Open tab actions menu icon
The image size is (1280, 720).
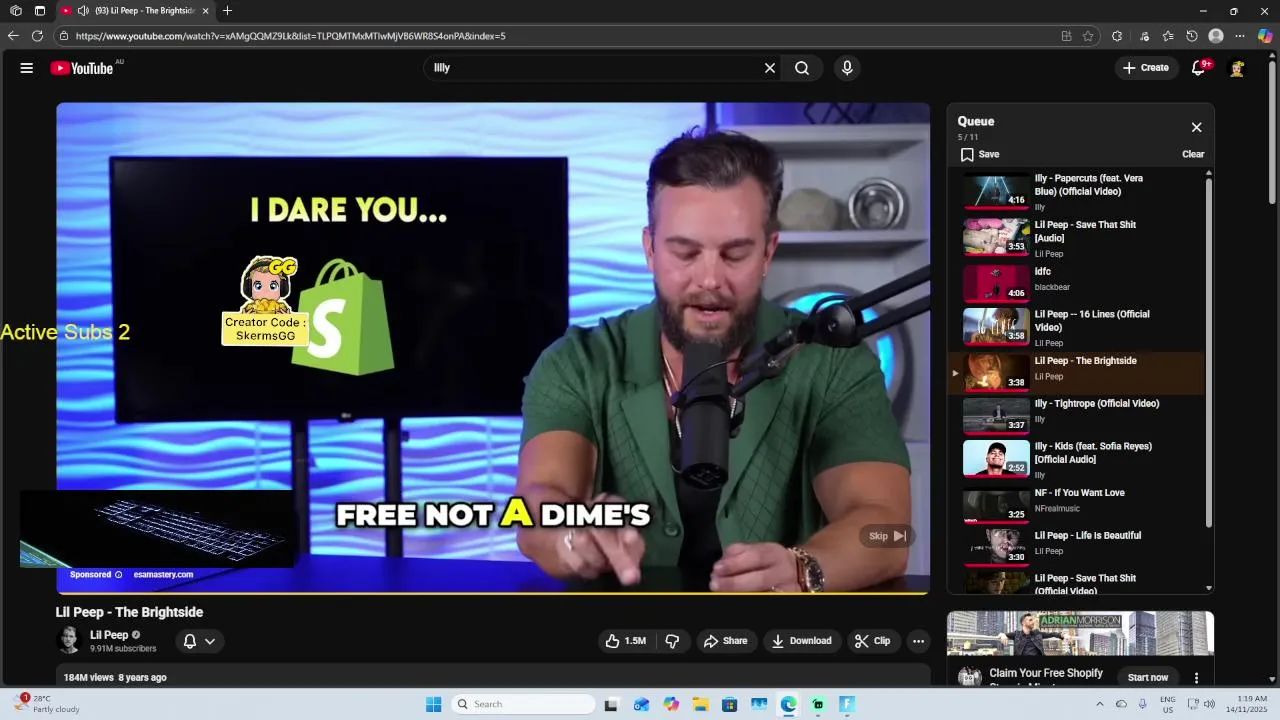pyautogui.click(x=39, y=11)
